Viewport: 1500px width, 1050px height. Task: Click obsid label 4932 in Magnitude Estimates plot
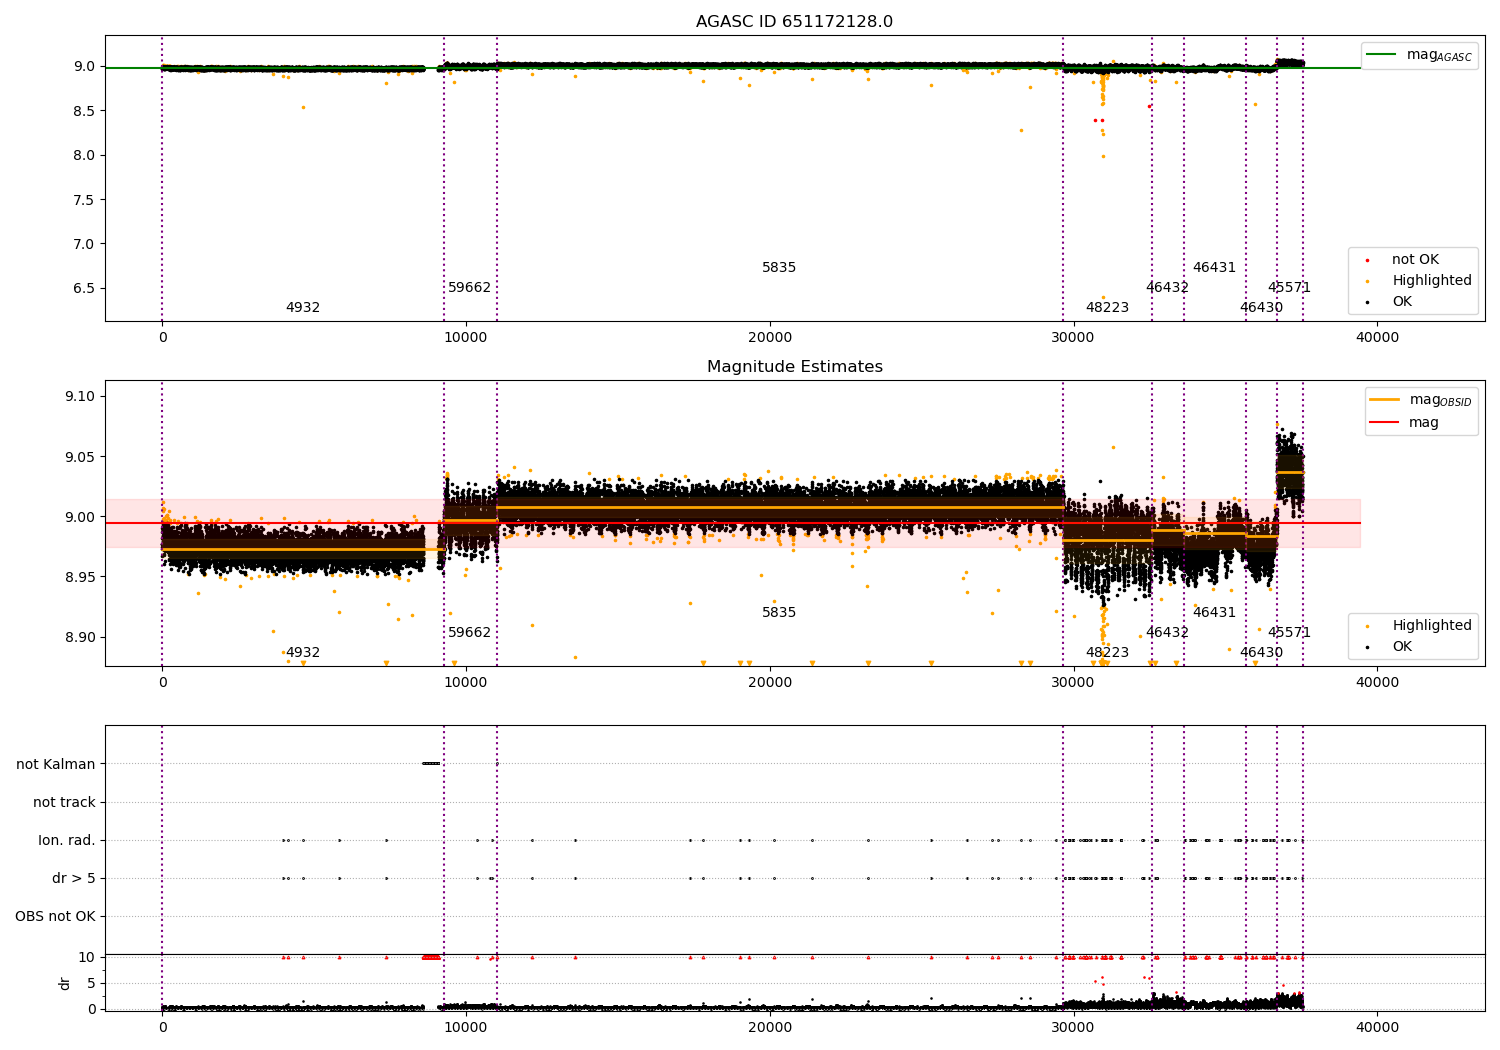click(303, 653)
